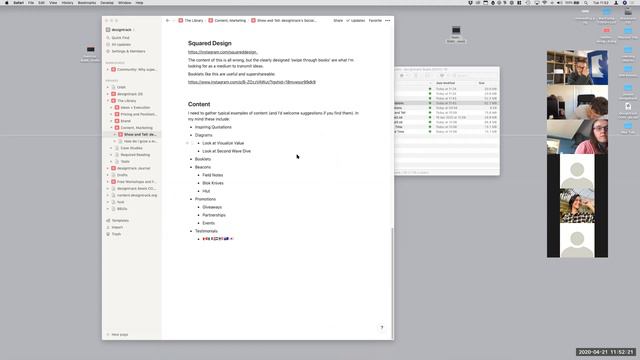Open the History menu in the menu bar
The height and width of the screenshot is (360, 640).
coord(67,2)
